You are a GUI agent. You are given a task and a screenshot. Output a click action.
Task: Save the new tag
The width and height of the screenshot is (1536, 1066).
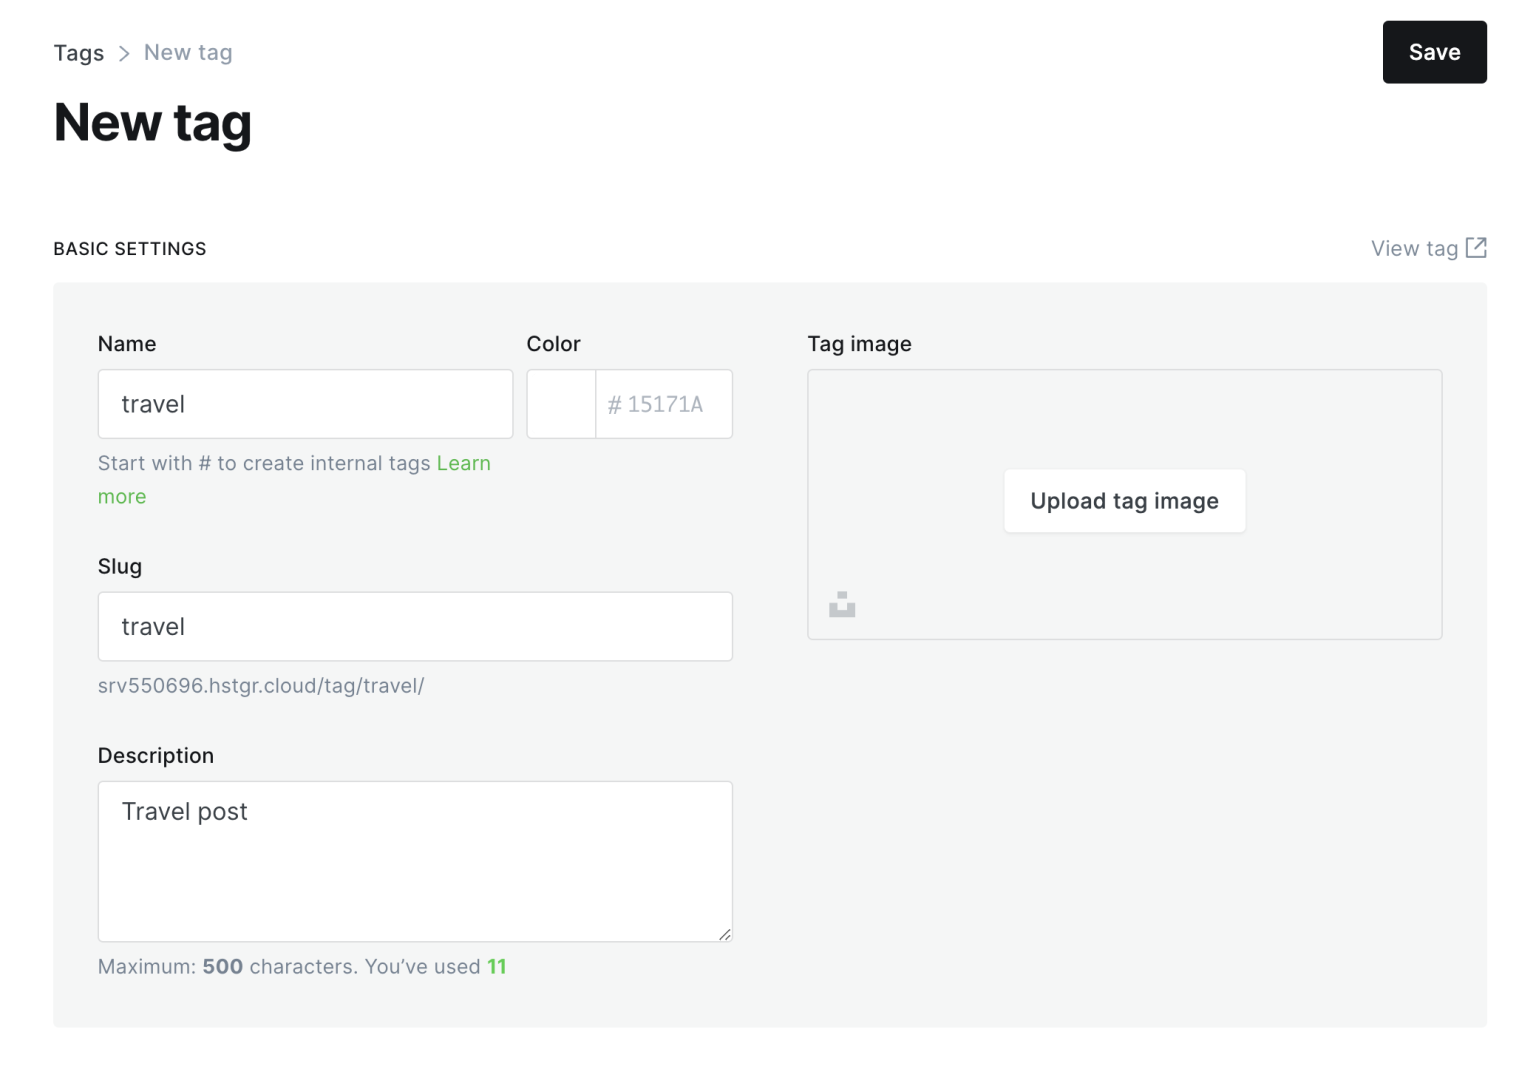pyautogui.click(x=1434, y=51)
